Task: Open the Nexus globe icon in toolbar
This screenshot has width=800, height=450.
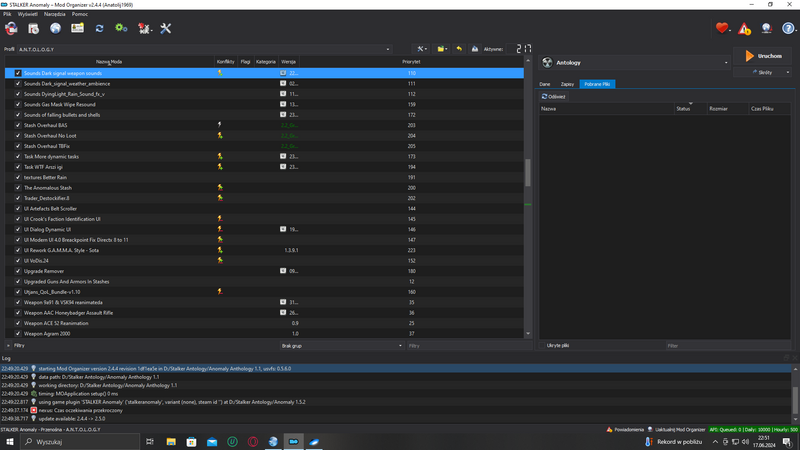Action: [x=55, y=28]
